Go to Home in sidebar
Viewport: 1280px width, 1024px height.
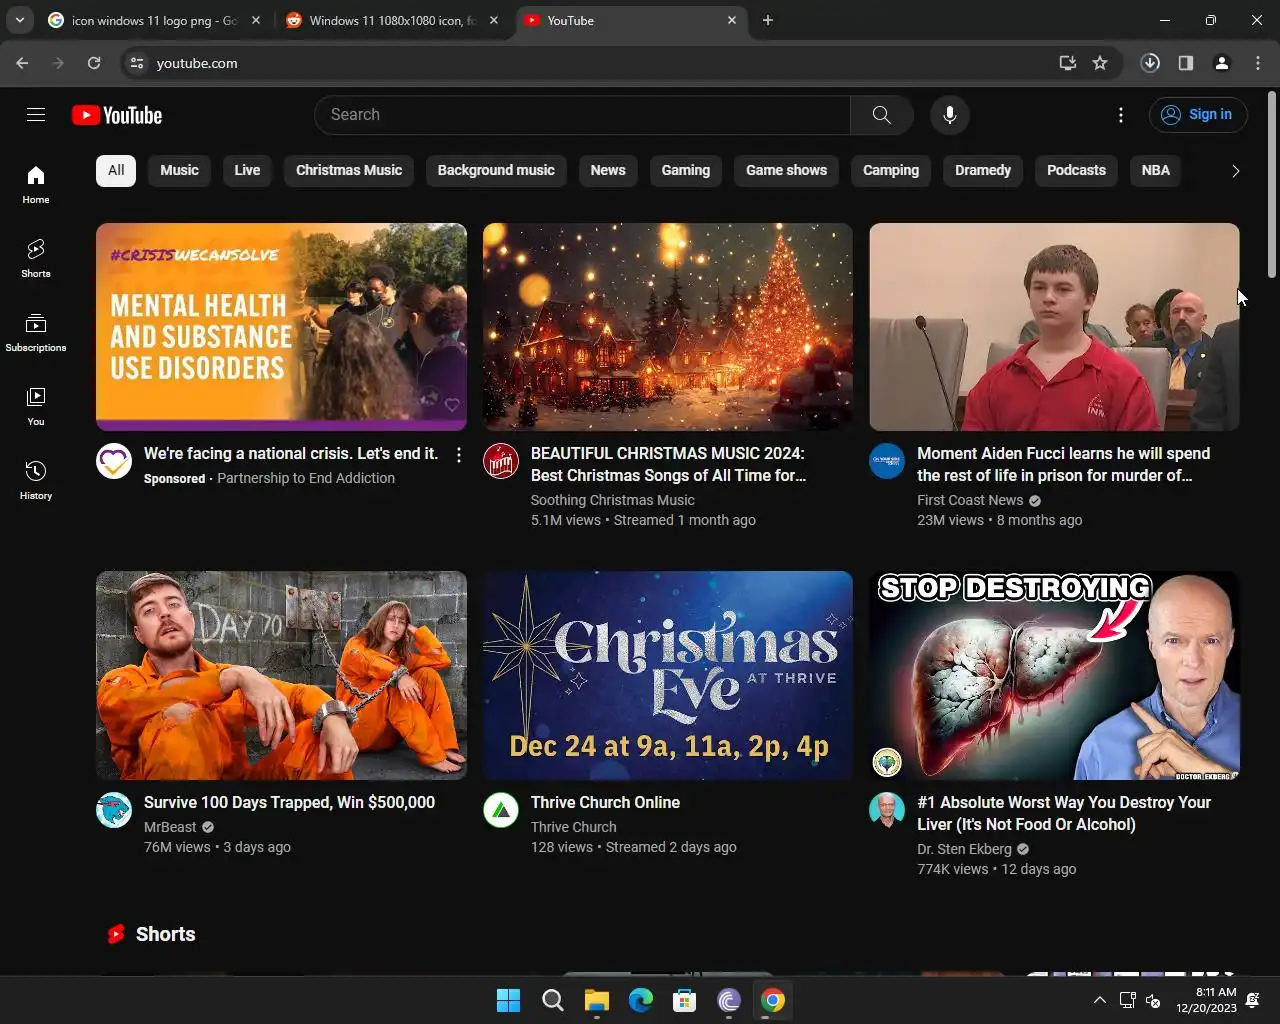pos(36,185)
